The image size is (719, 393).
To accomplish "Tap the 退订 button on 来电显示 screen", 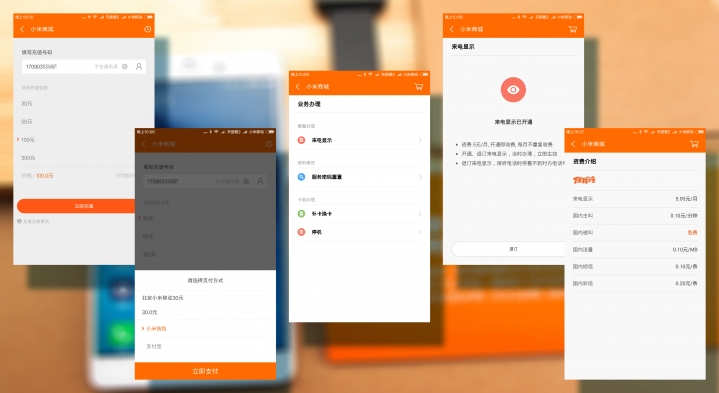I will tap(508, 249).
